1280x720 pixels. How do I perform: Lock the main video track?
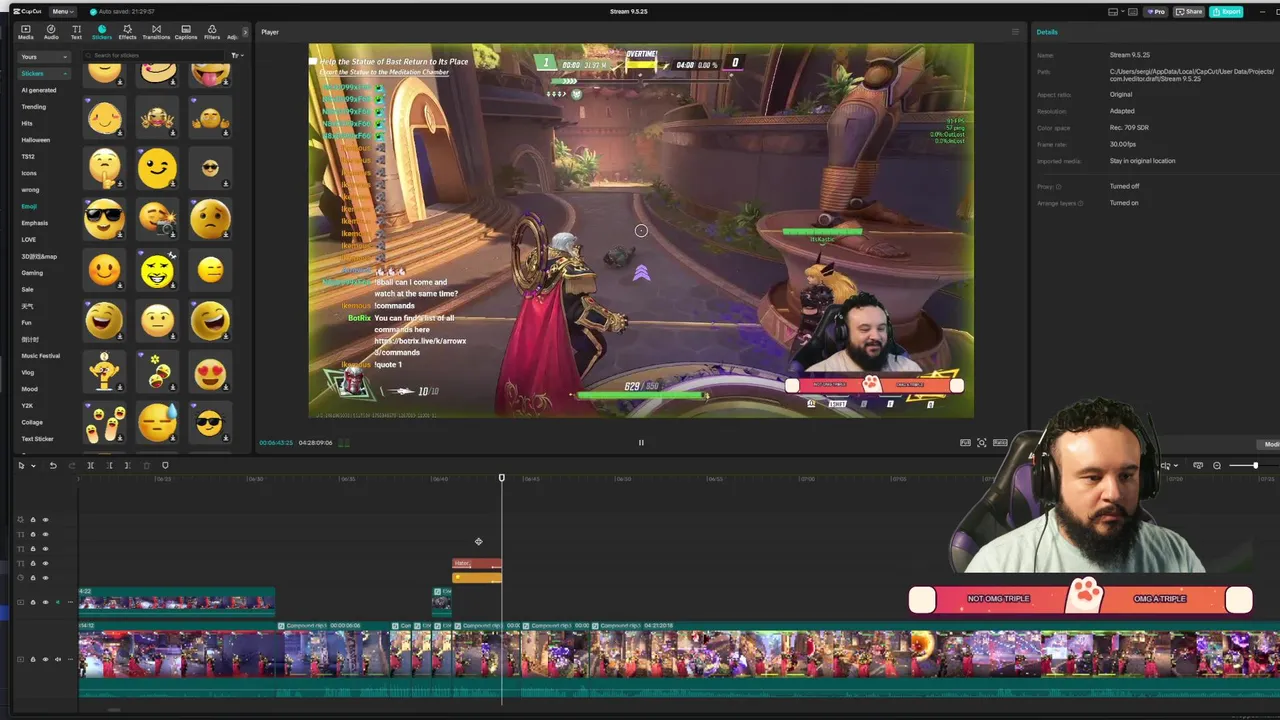(33, 659)
